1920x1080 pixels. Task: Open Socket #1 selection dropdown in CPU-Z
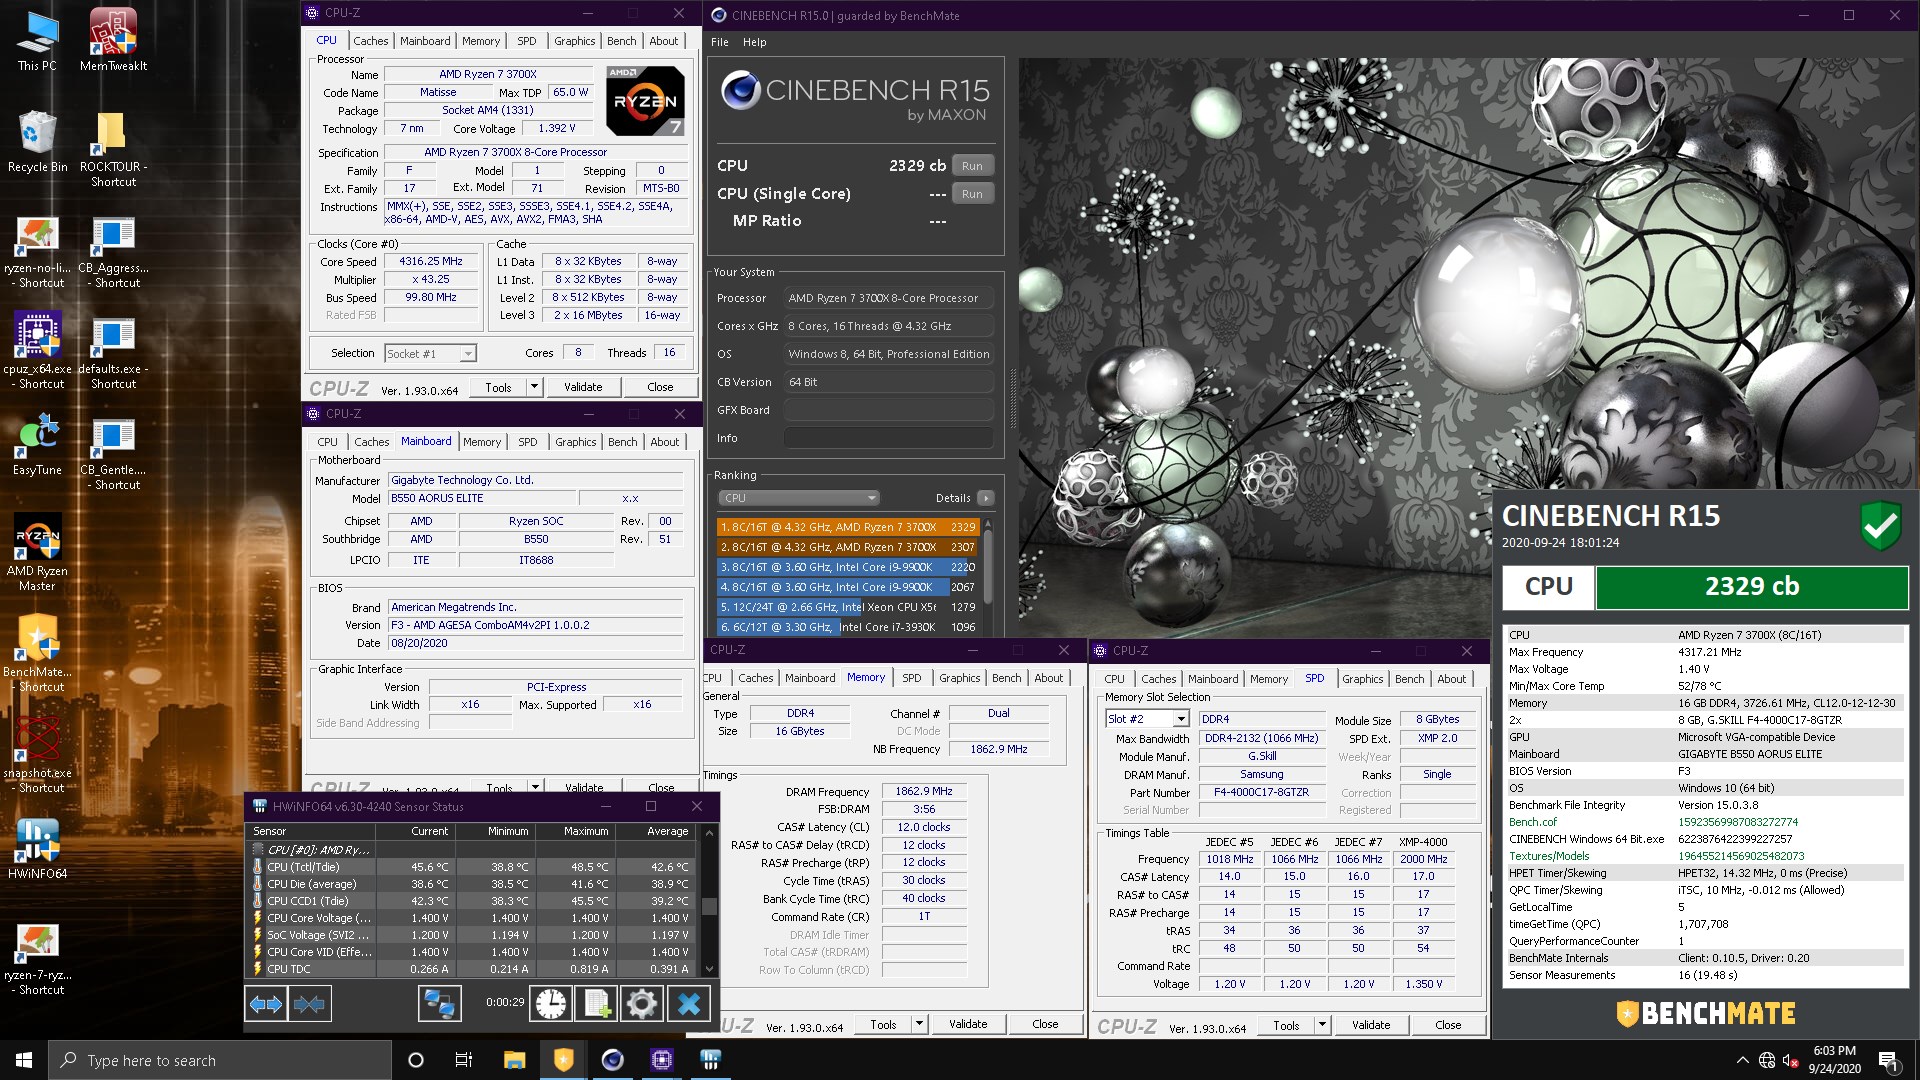(468, 354)
